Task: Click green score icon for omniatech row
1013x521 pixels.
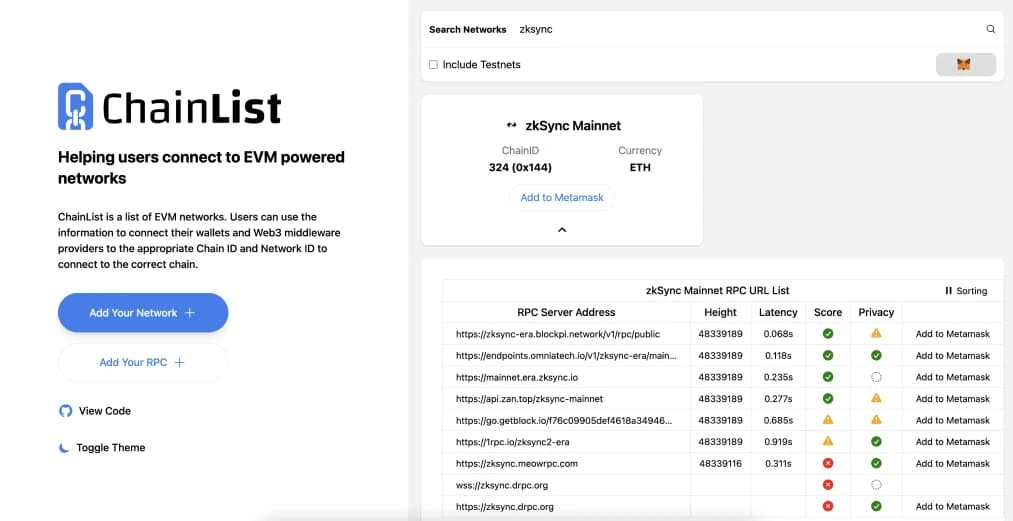Action: click(x=828, y=356)
